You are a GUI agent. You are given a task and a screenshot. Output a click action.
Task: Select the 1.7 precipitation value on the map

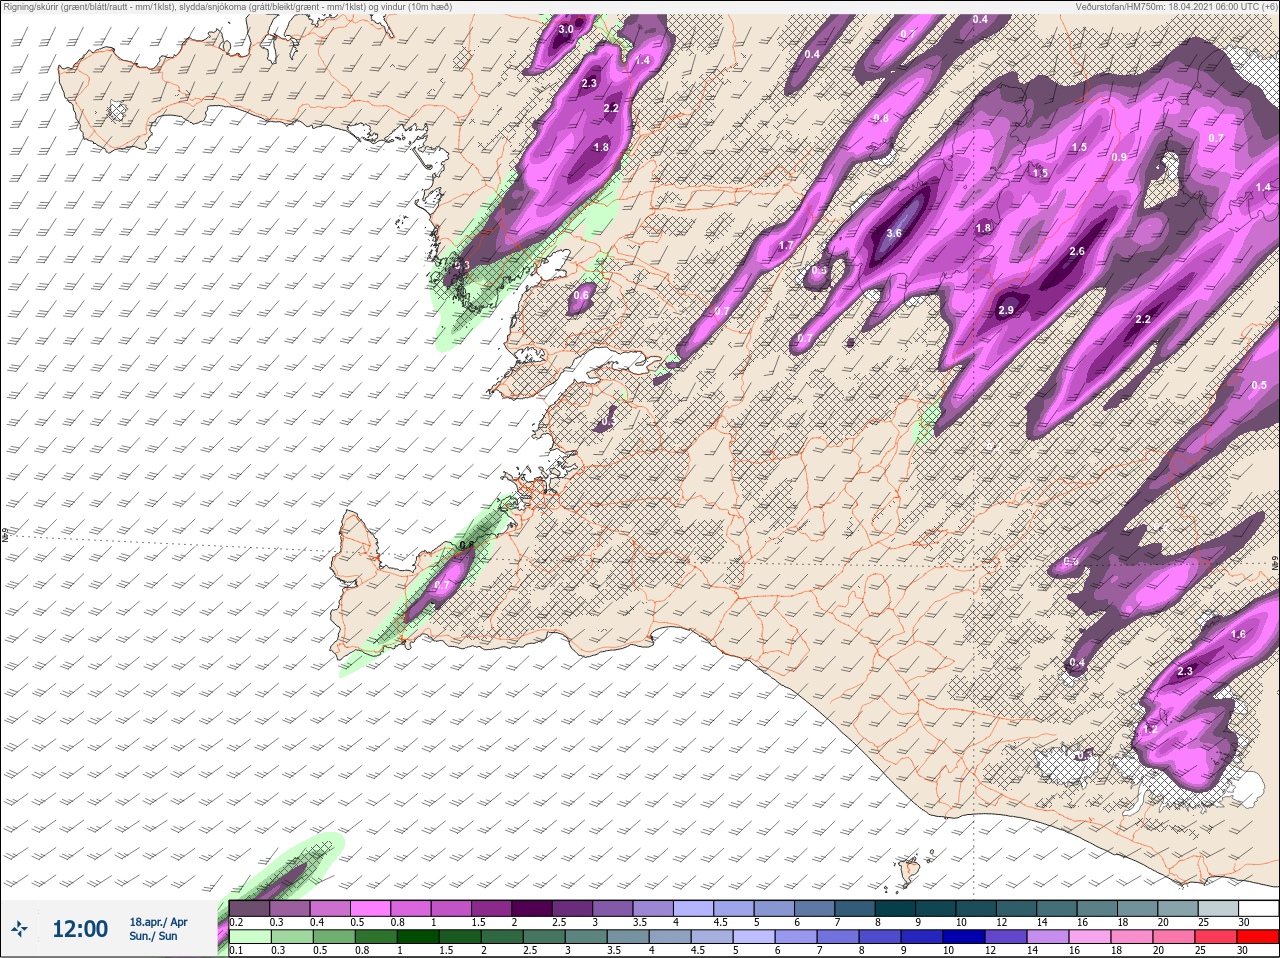[x=786, y=245]
